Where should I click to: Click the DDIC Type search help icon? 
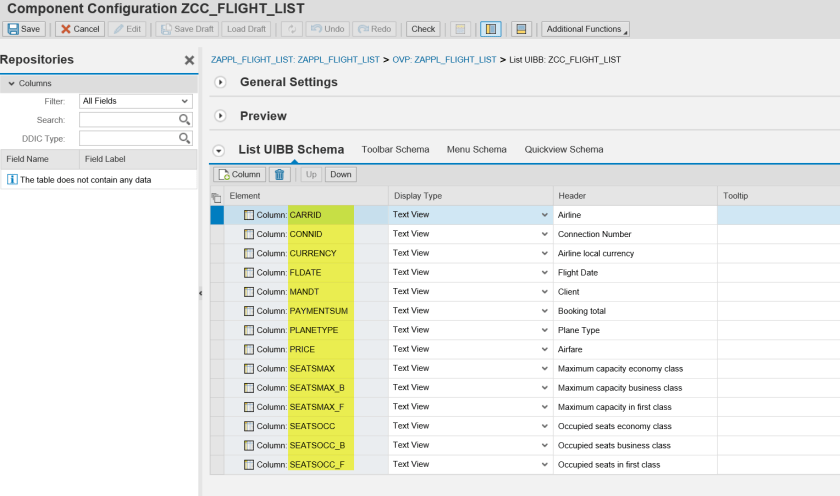pyautogui.click(x=185, y=139)
